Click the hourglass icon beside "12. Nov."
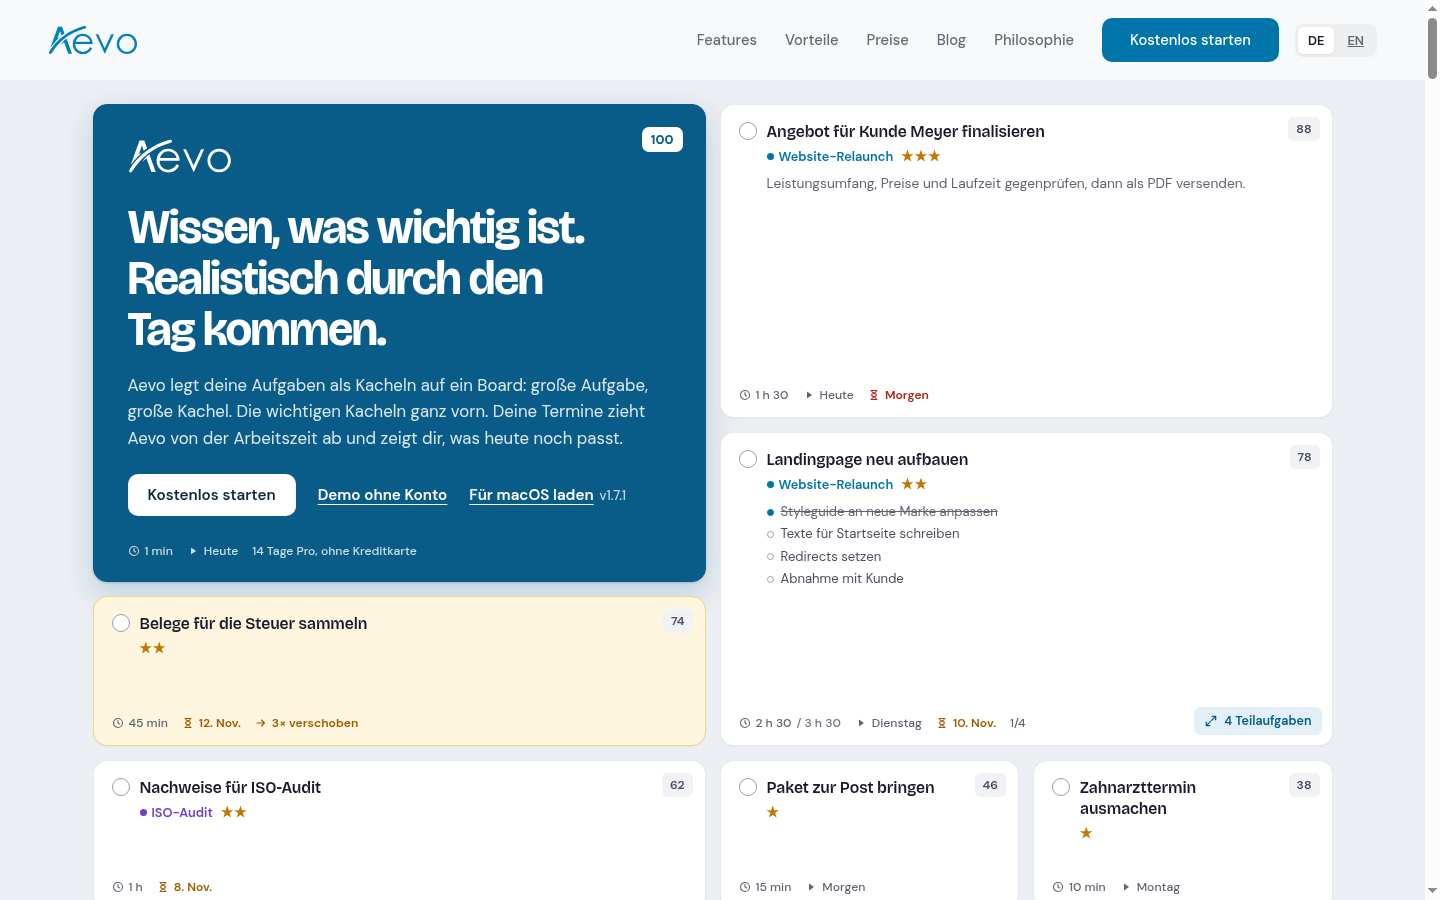This screenshot has height=900, width=1440. 188,723
